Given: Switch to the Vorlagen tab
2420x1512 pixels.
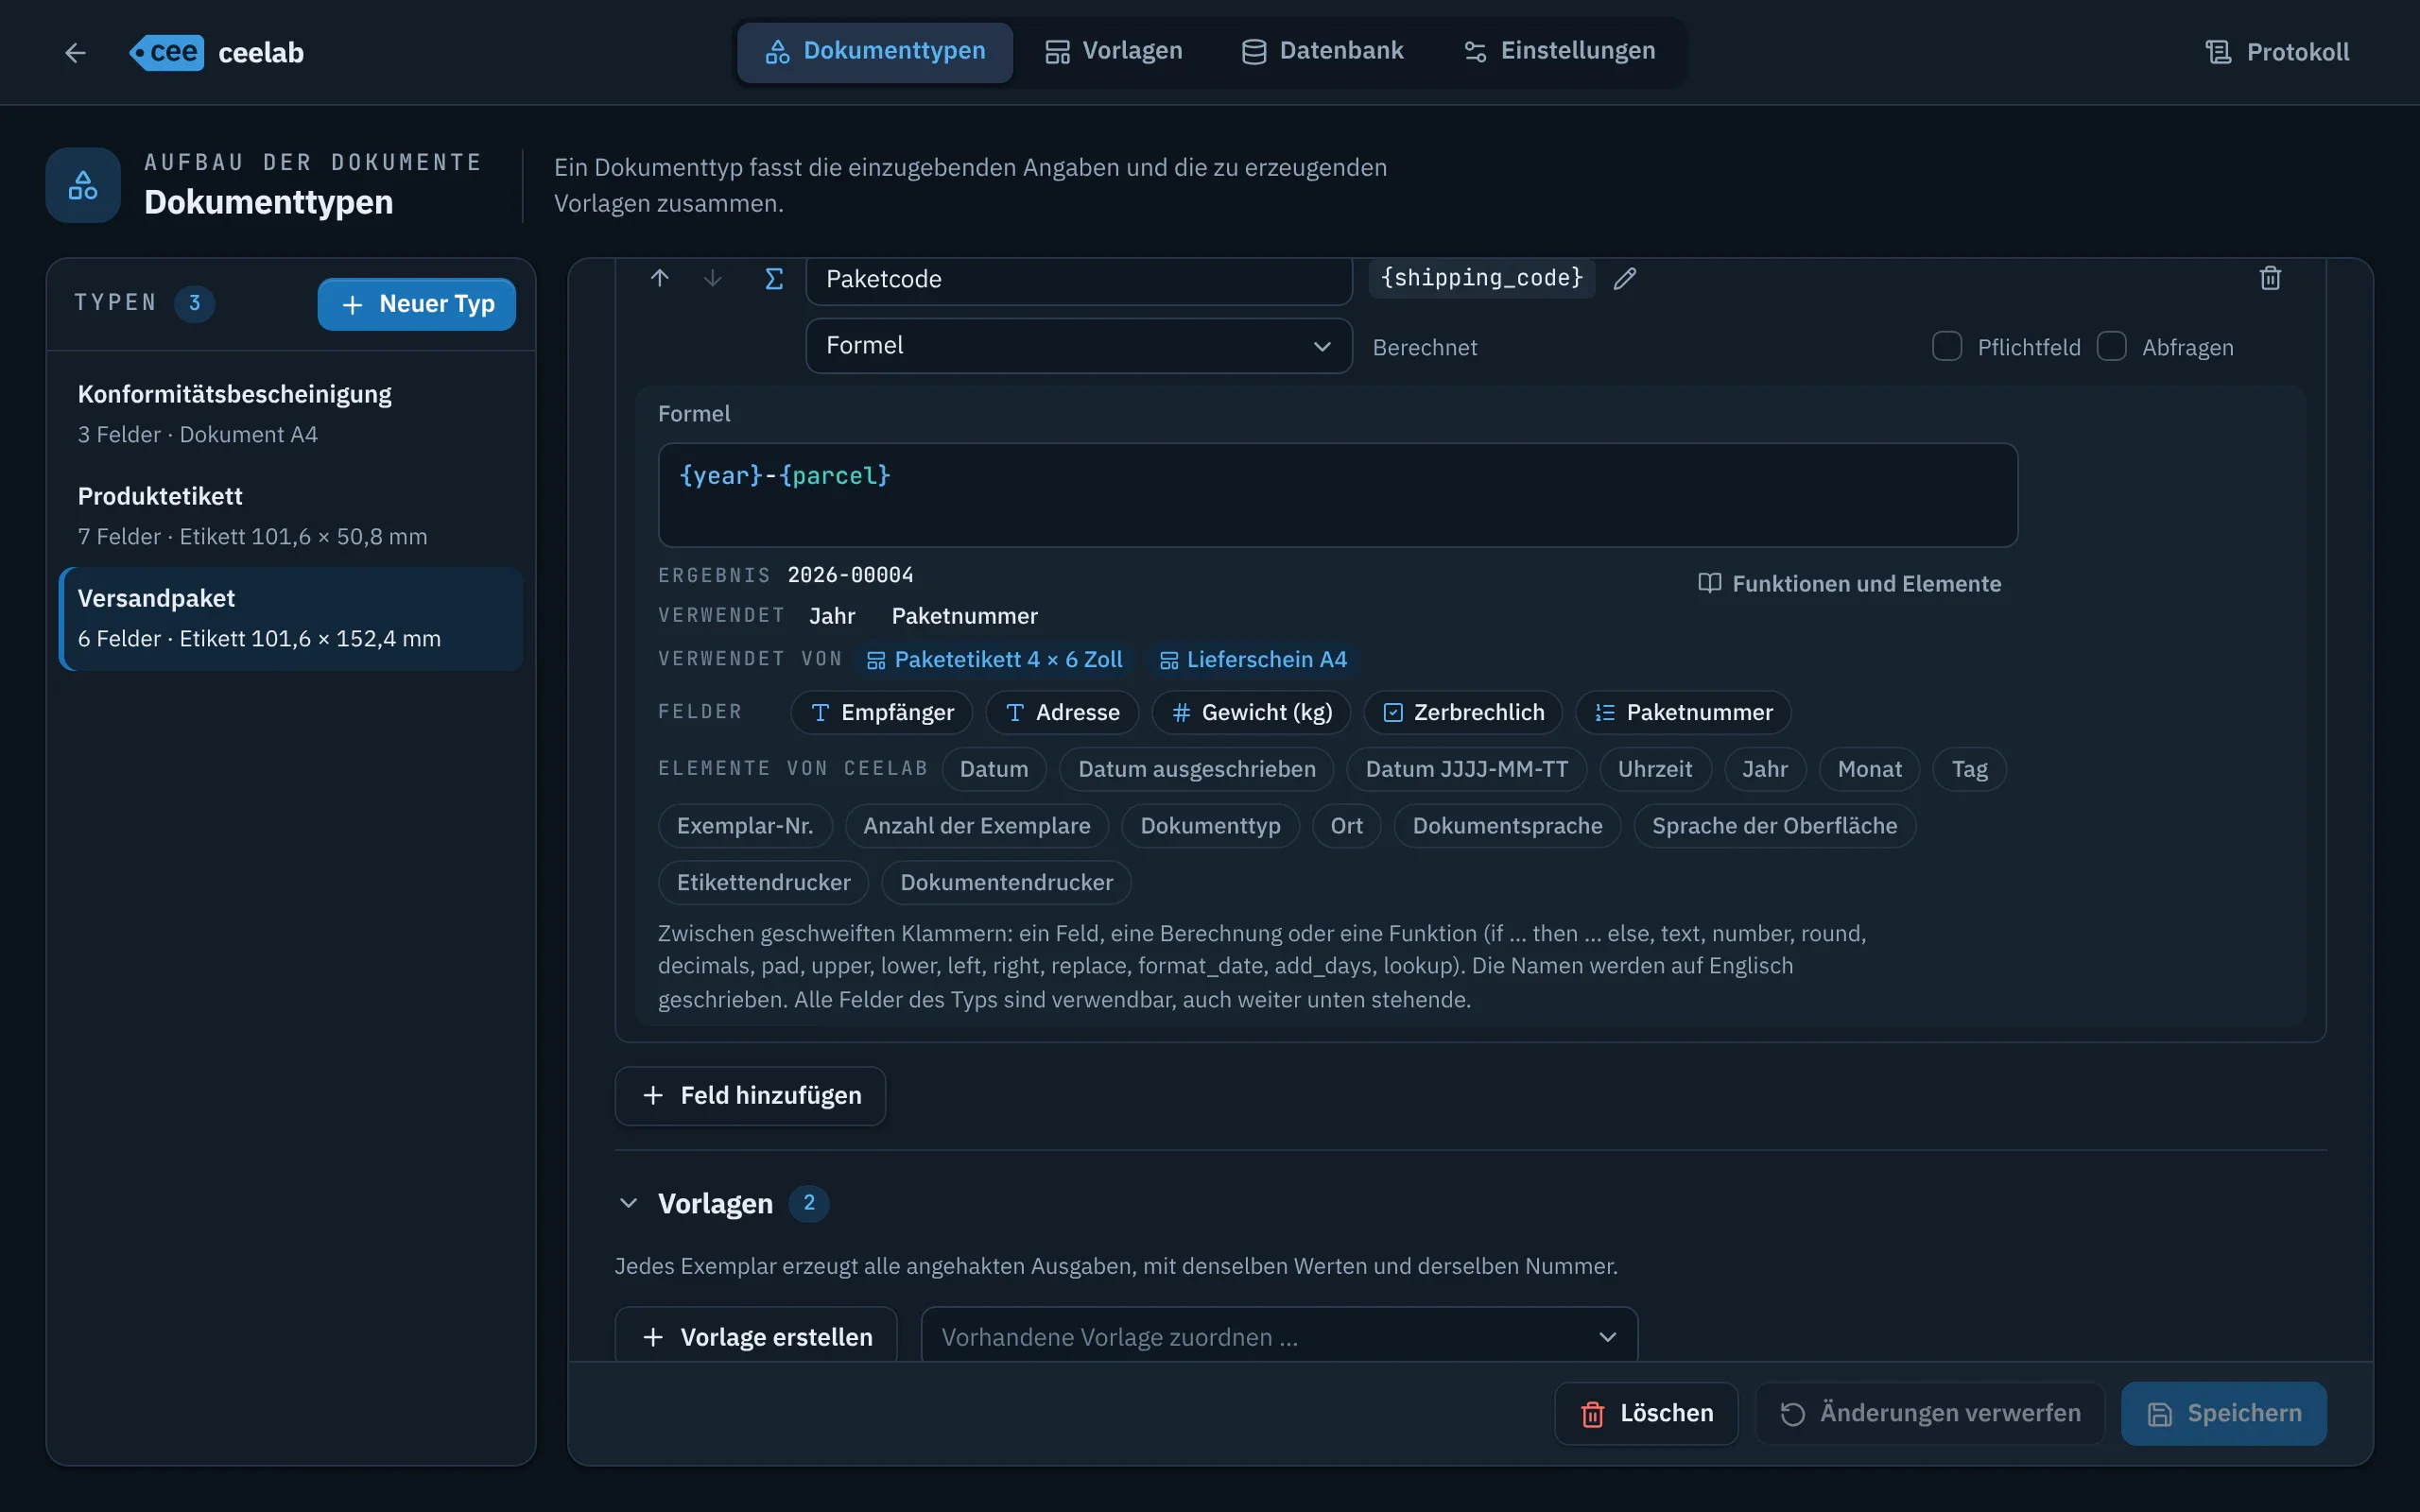Looking at the screenshot, I should pyautogui.click(x=1113, y=51).
